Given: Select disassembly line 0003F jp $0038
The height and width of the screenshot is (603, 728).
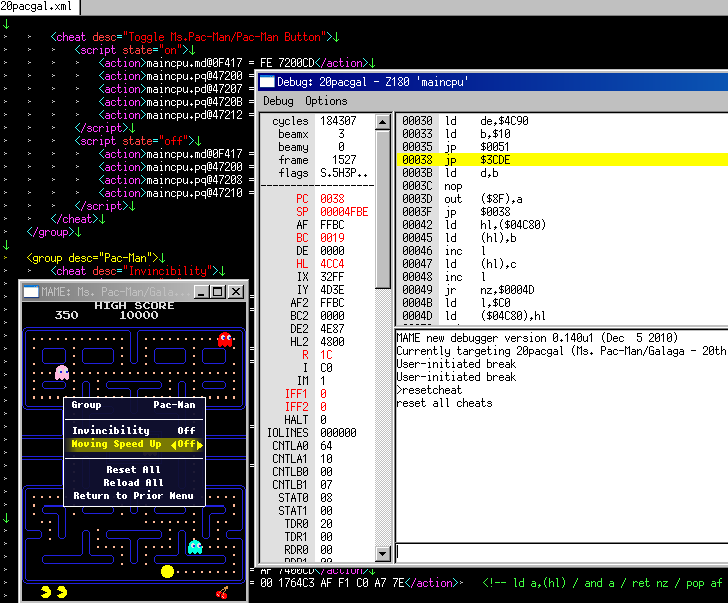Looking at the screenshot, I should (x=562, y=212).
